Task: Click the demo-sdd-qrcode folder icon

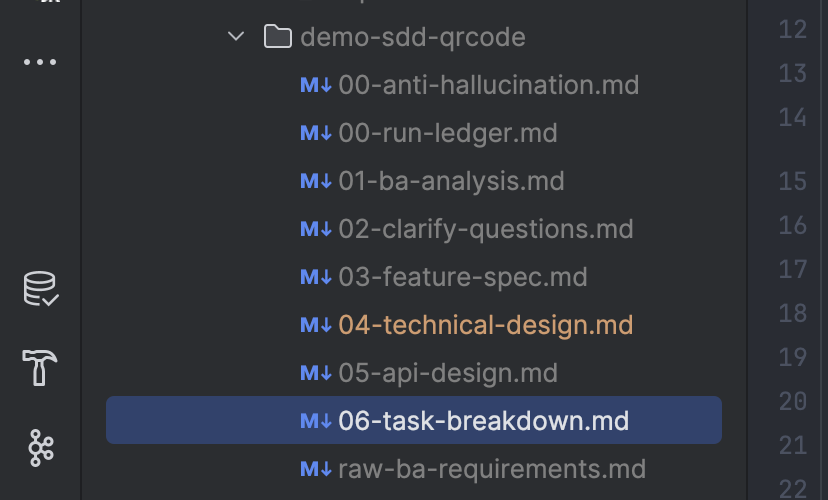Action: 277,37
